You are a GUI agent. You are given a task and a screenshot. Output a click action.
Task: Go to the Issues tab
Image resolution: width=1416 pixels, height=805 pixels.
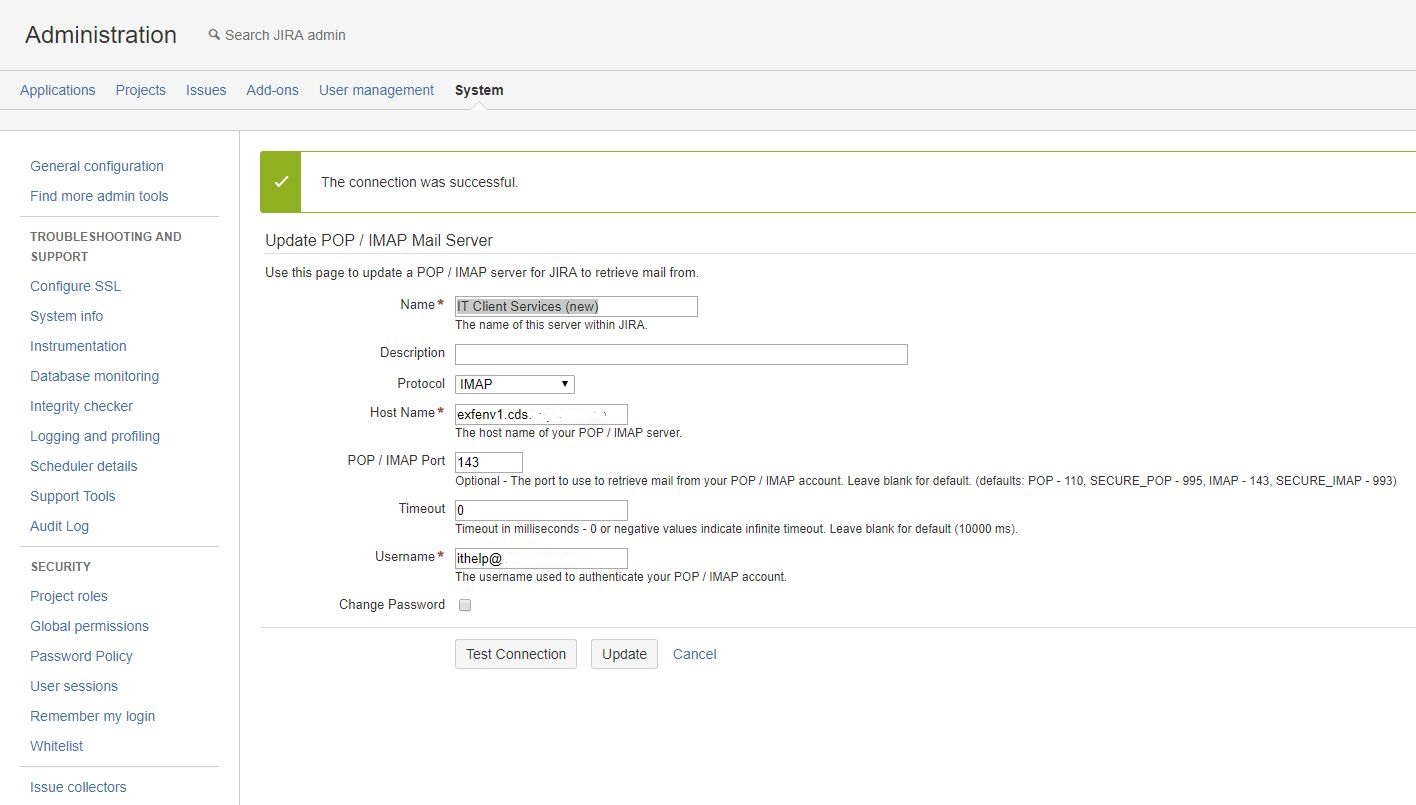[x=206, y=90]
